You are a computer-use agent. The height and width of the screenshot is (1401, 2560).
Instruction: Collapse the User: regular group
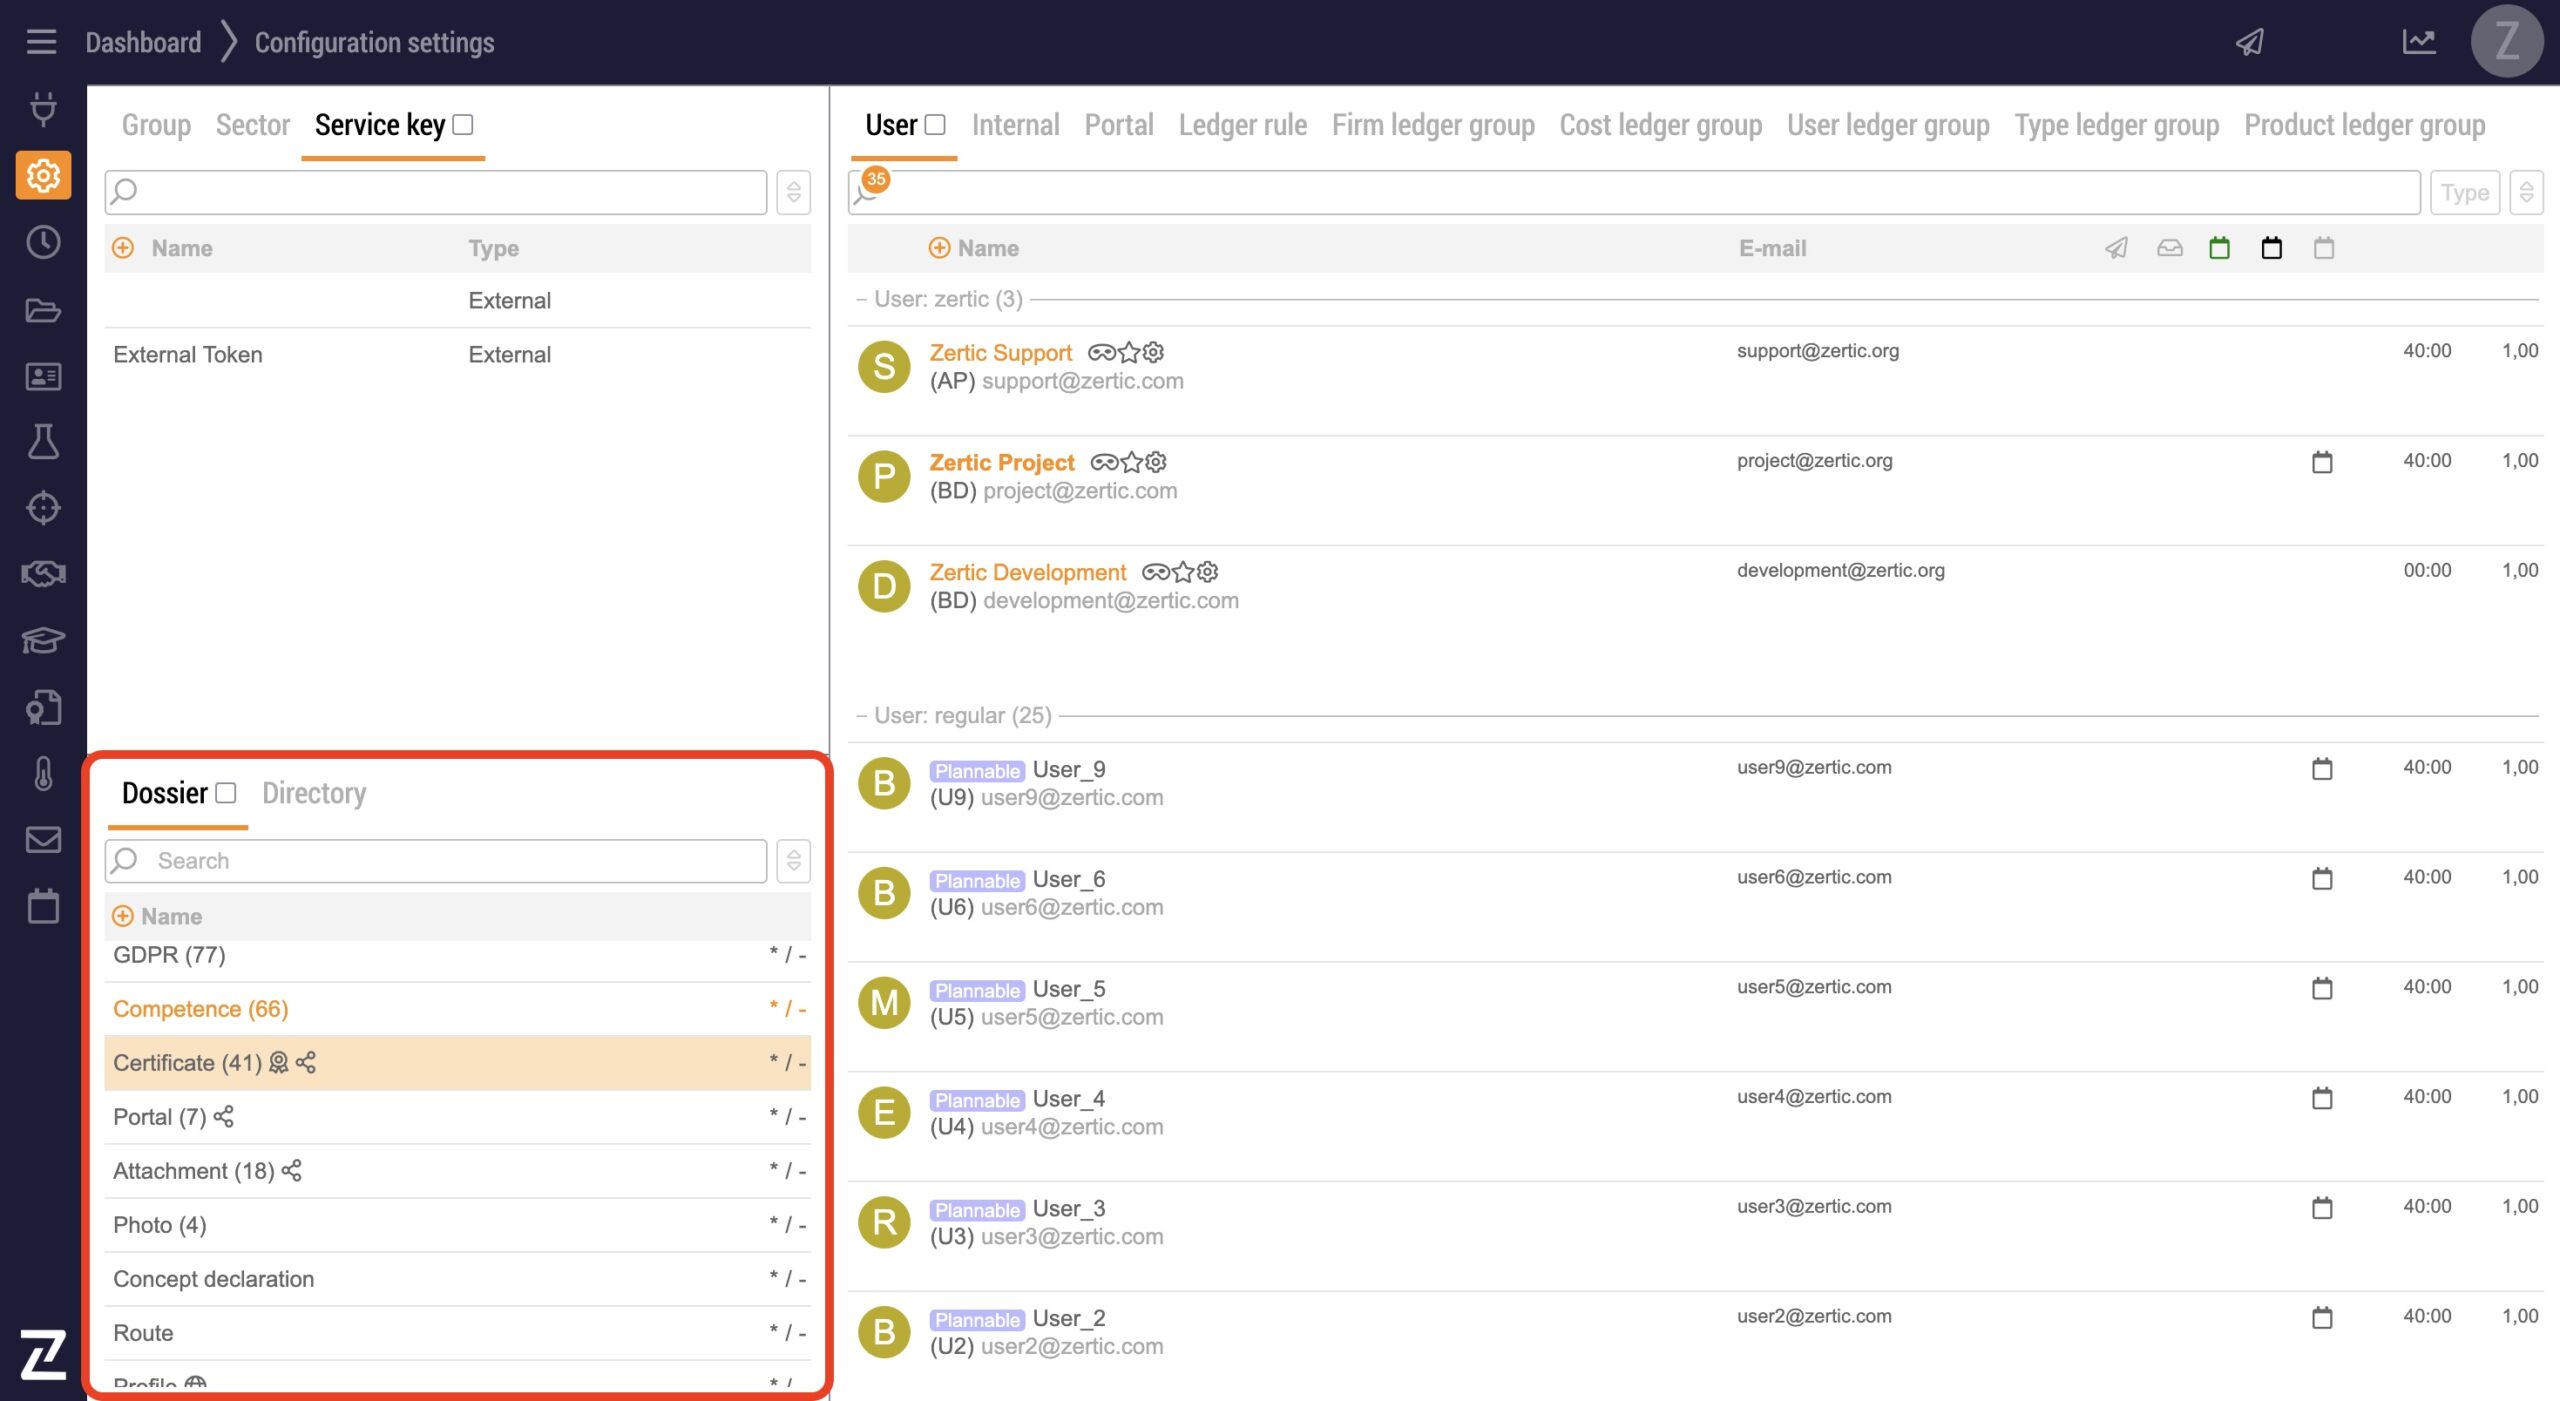861,716
